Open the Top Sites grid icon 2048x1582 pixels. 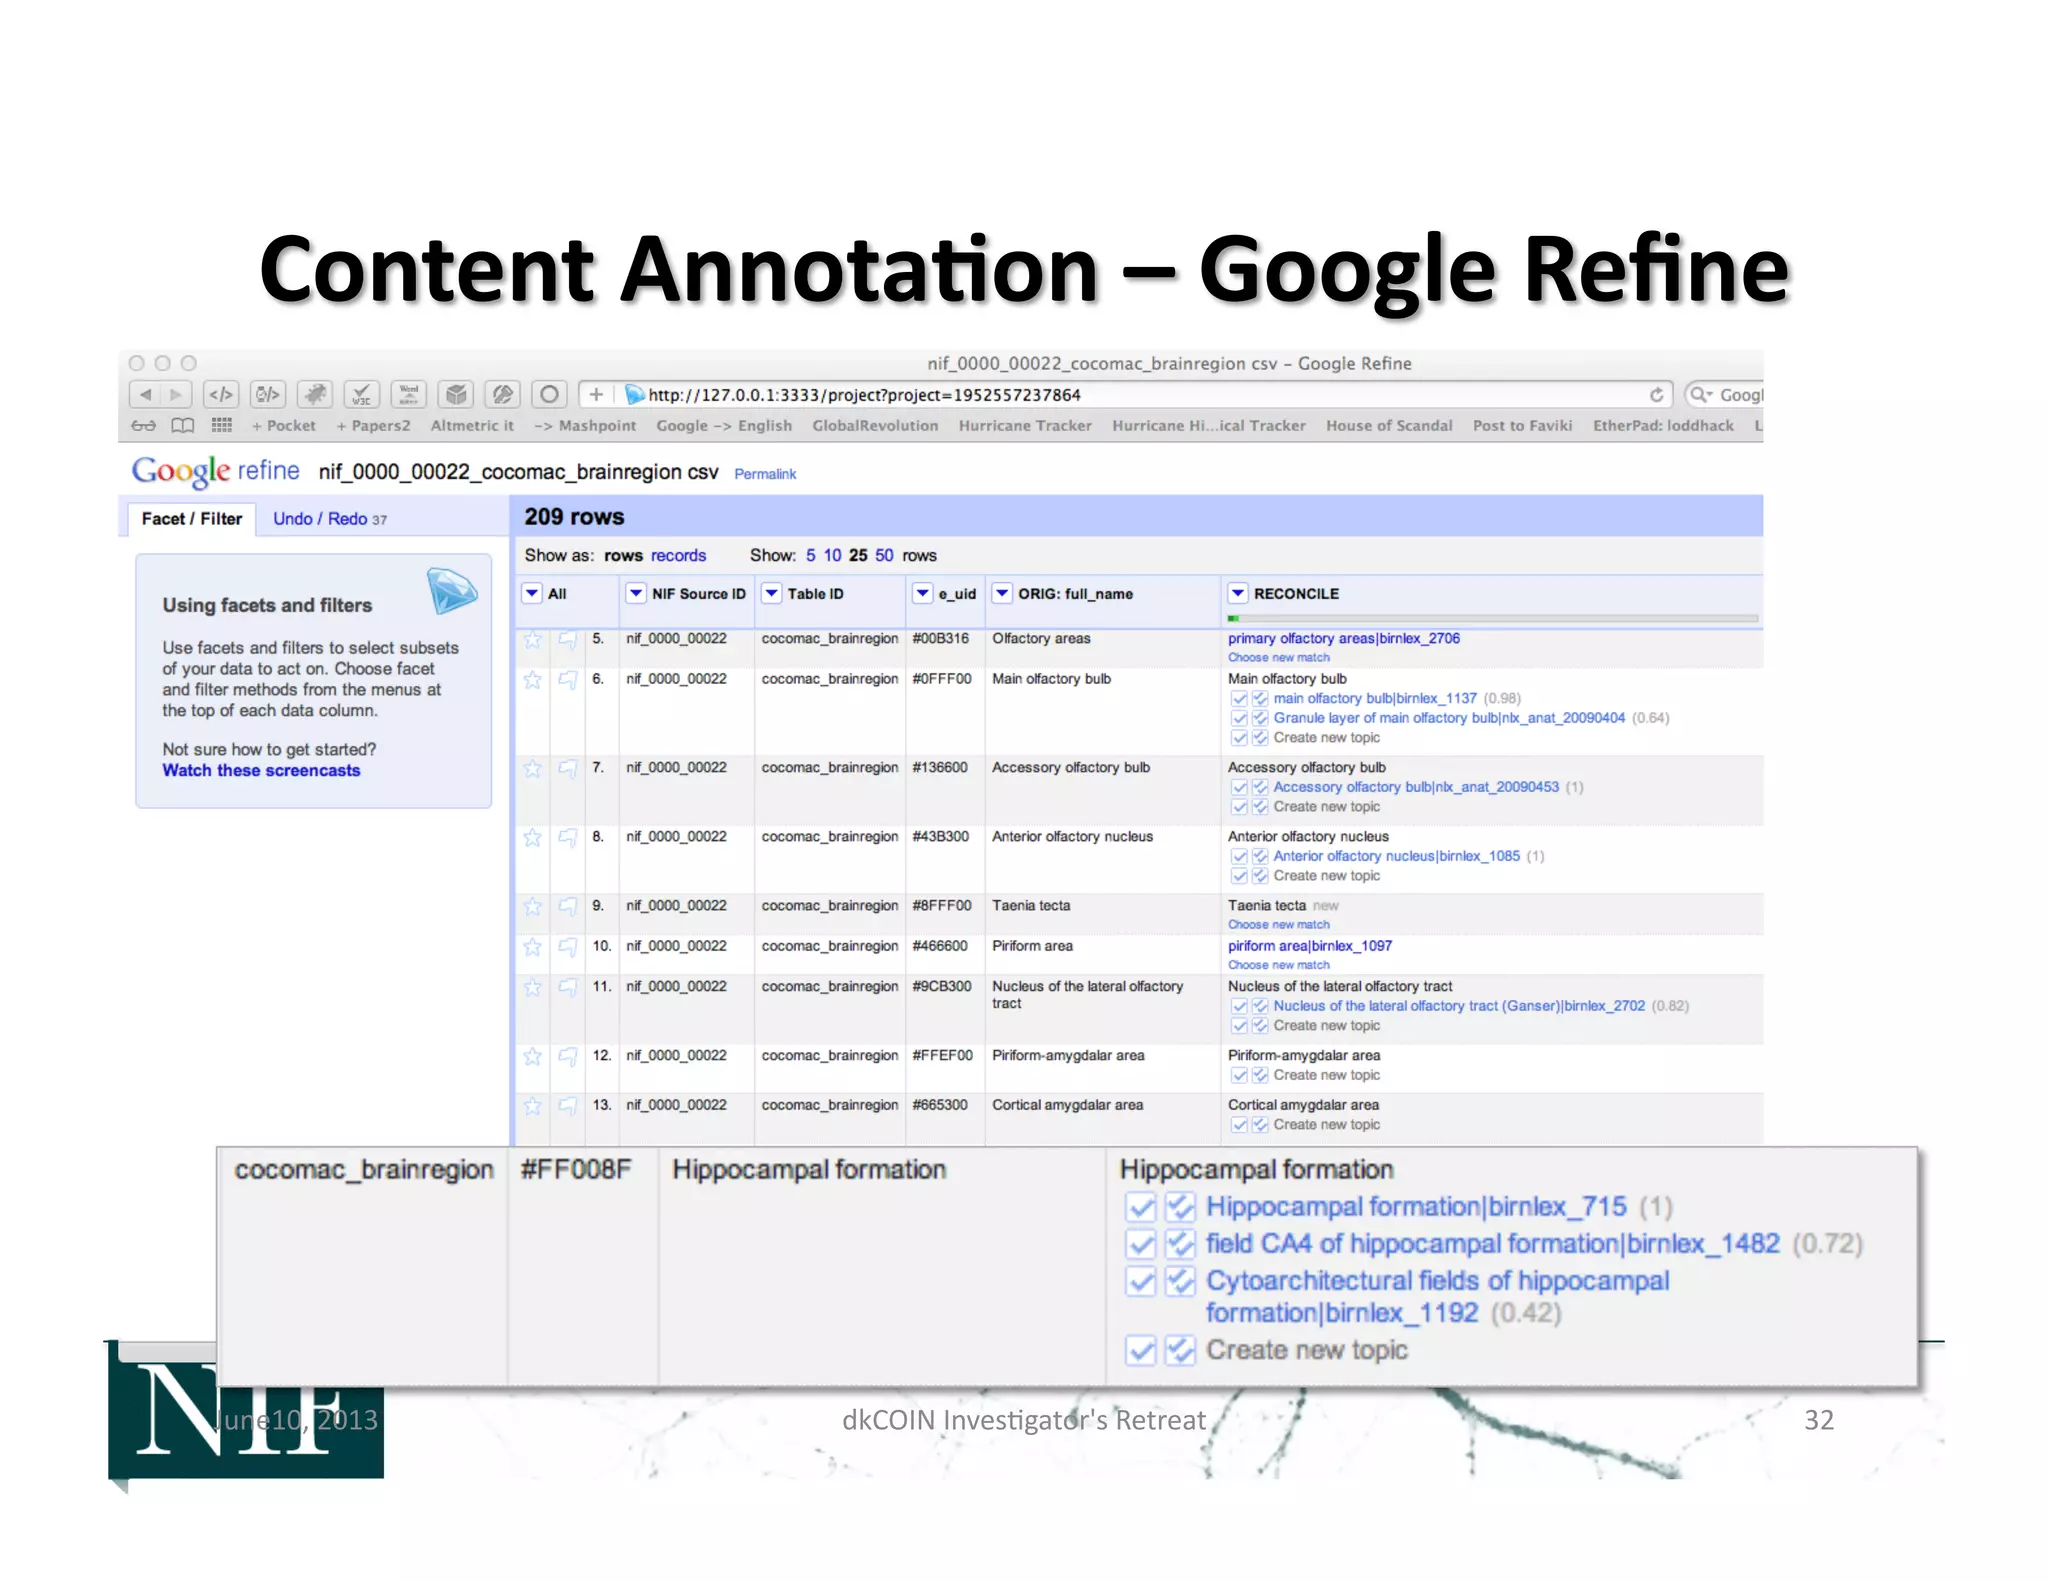tap(222, 426)
